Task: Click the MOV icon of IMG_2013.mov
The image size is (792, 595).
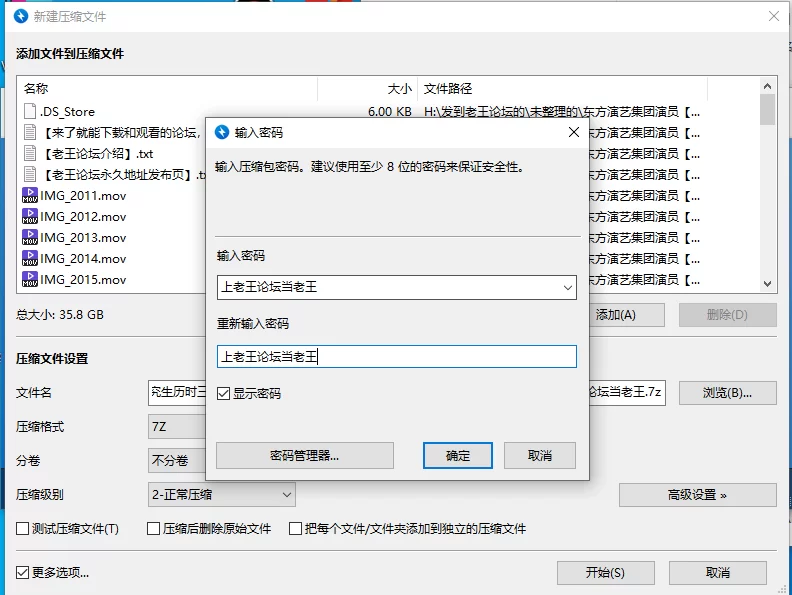Action: [30, 237]
